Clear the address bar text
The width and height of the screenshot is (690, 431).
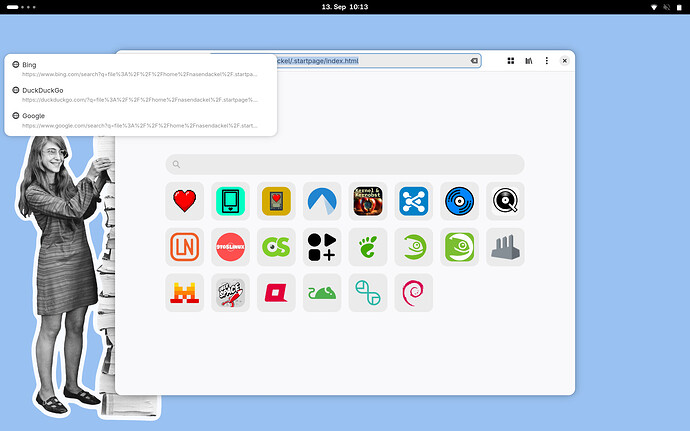point(474,61)
